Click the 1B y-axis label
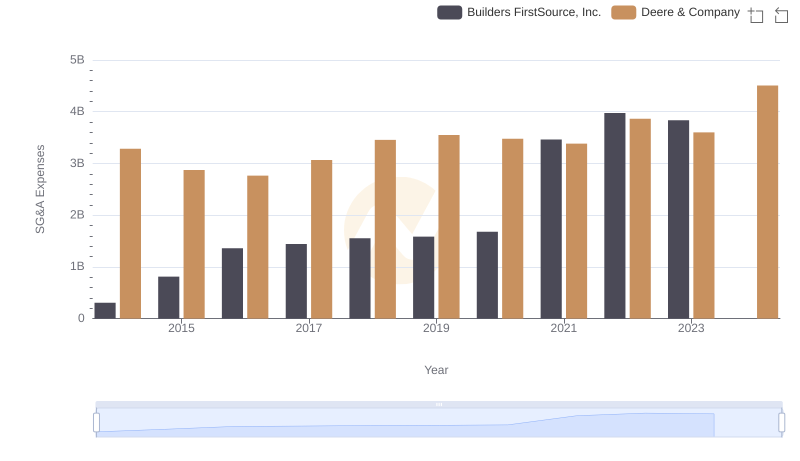 pyautogui.click(x=77, y=267)
